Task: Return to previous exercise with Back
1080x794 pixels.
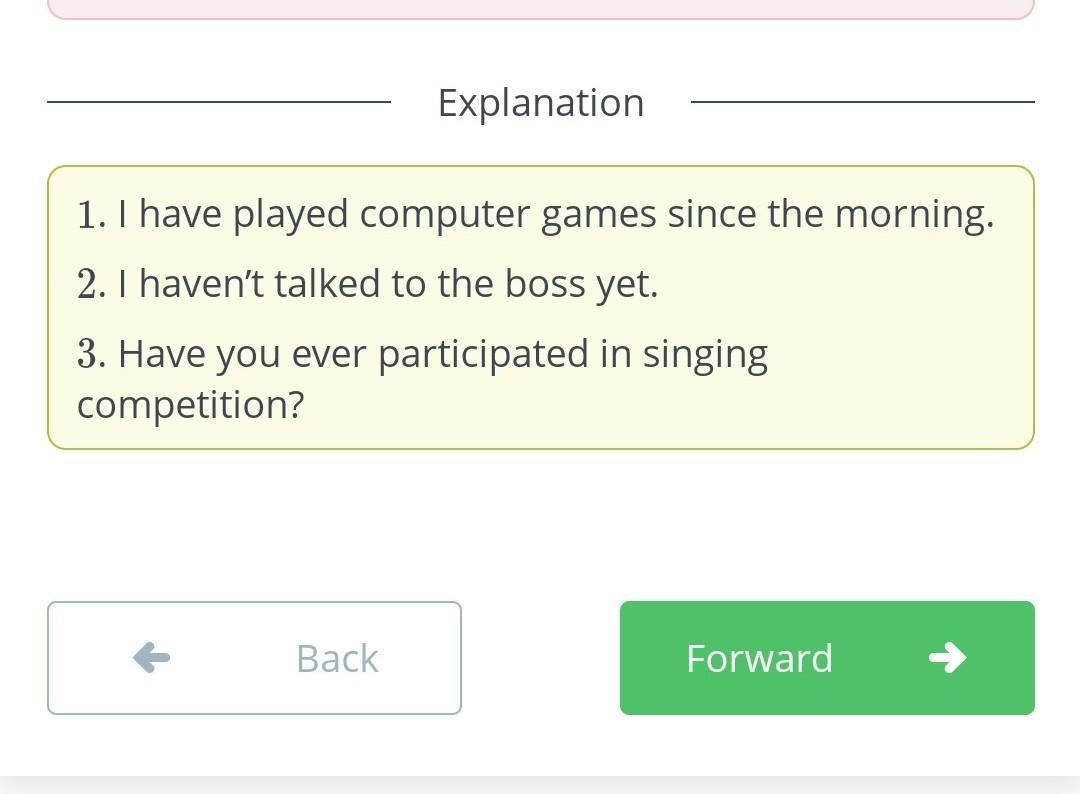Action: (254, 658)
